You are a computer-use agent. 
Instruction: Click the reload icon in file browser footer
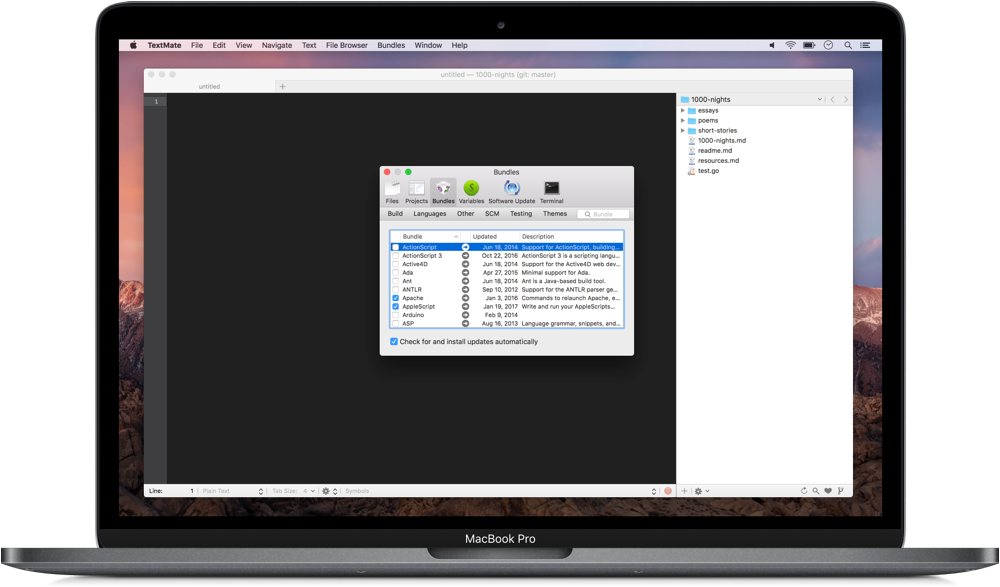[804, 491]
